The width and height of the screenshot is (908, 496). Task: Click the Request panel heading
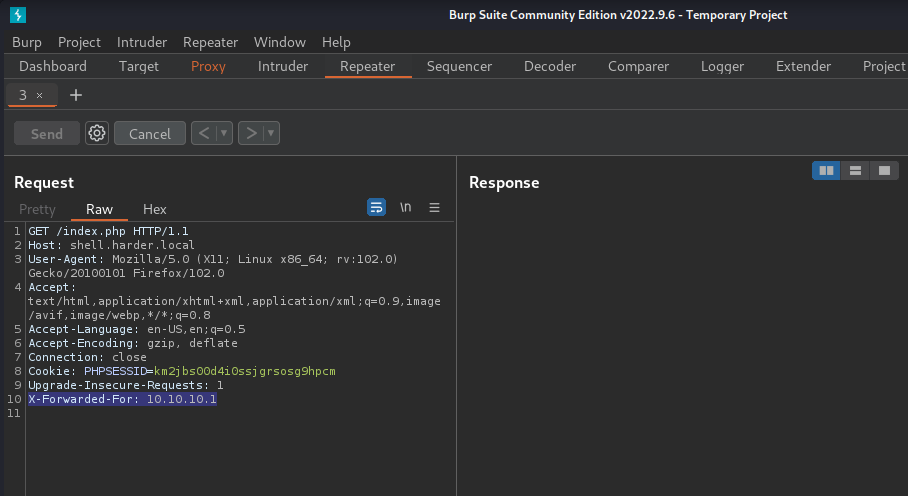44,182
